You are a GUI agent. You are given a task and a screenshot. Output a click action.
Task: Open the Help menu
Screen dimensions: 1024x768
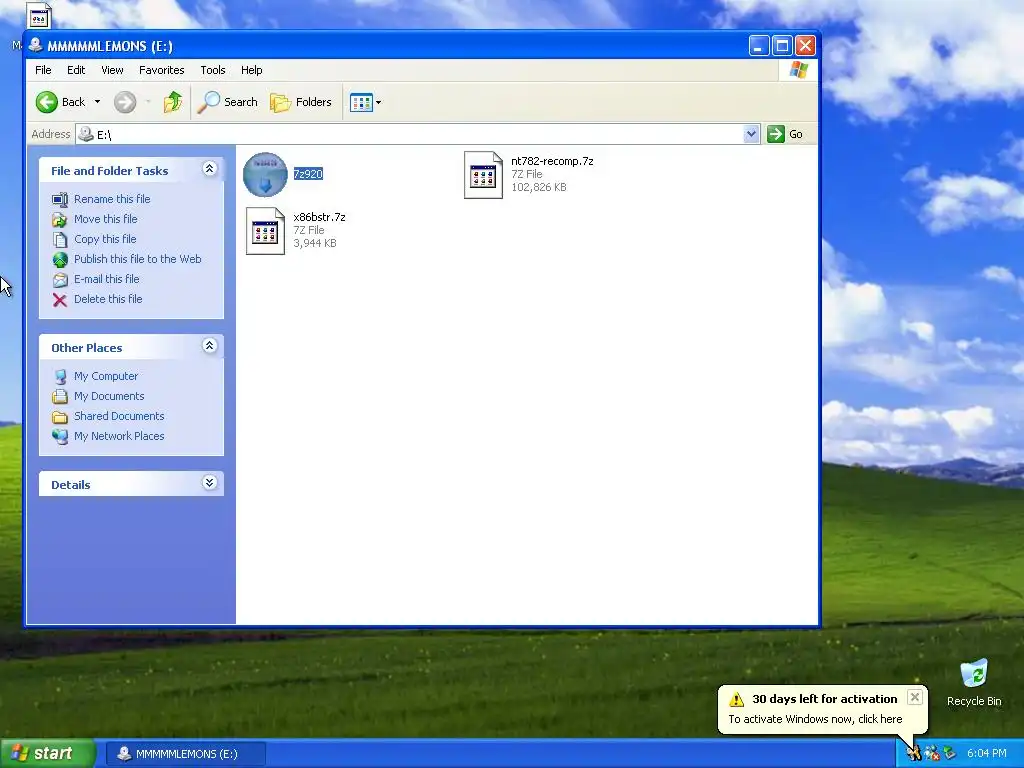point(251,70)
